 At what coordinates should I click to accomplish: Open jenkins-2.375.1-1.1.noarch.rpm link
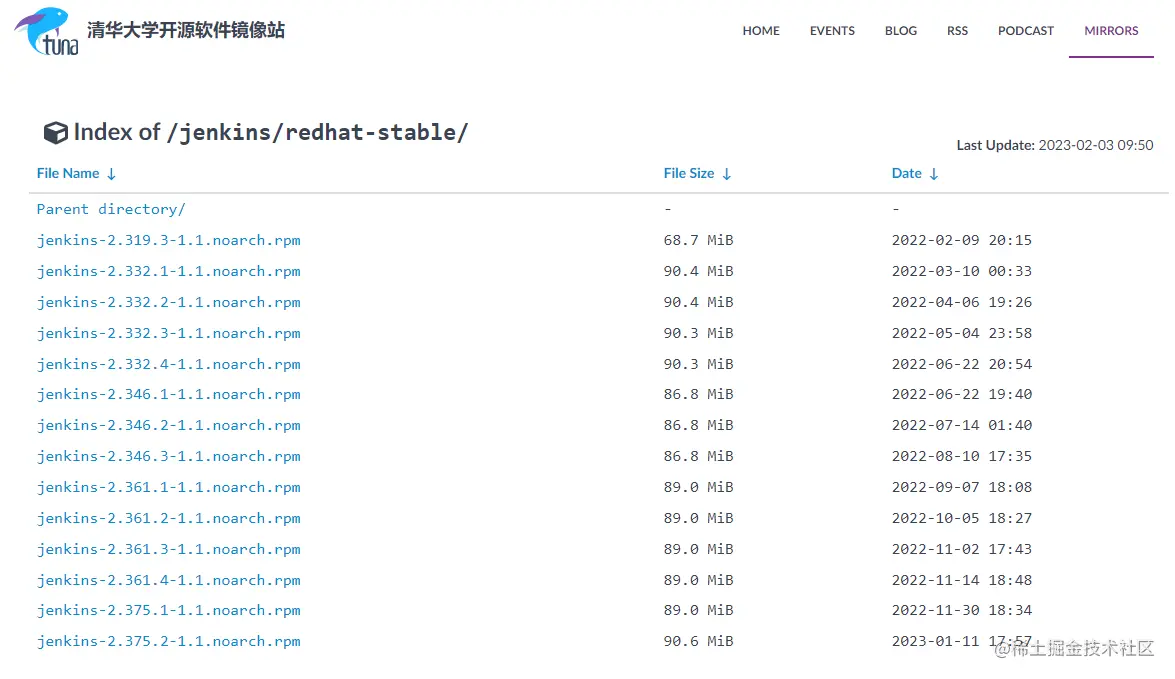click(169, 610)
